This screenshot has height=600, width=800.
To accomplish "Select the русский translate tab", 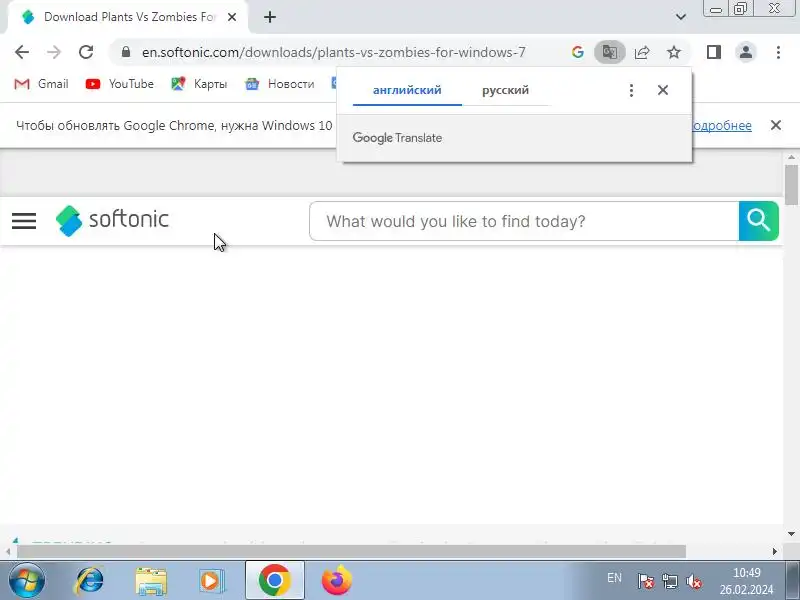I will 506,90.
